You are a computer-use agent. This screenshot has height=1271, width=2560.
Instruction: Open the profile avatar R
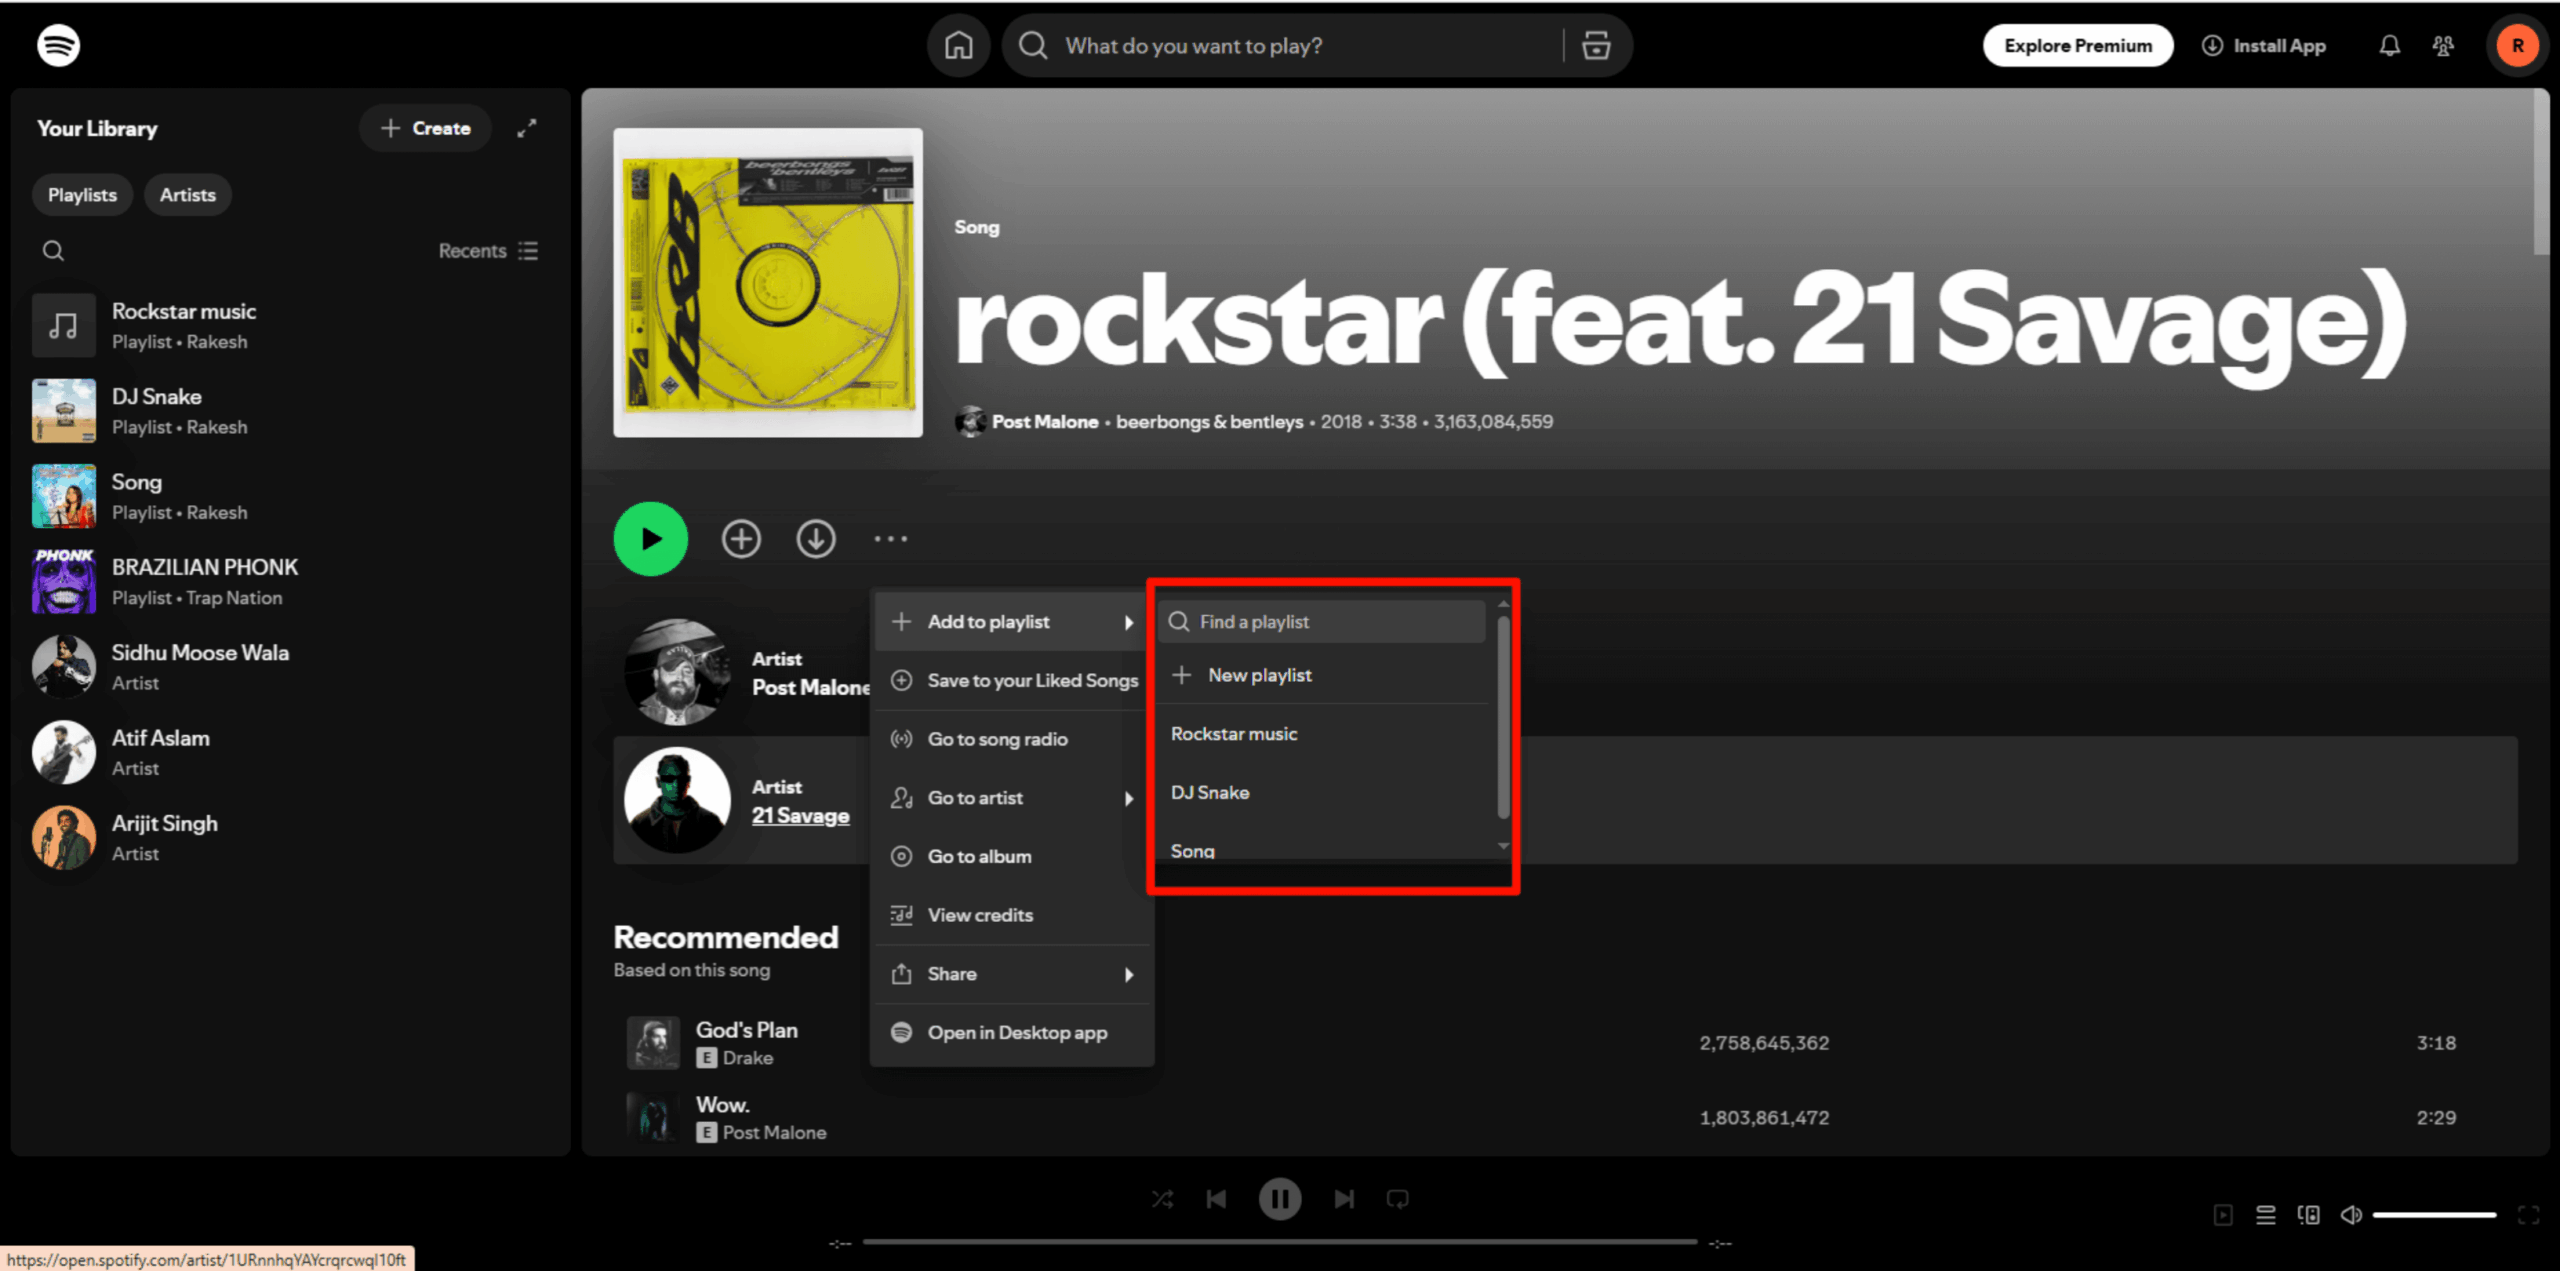[2517, 46]
